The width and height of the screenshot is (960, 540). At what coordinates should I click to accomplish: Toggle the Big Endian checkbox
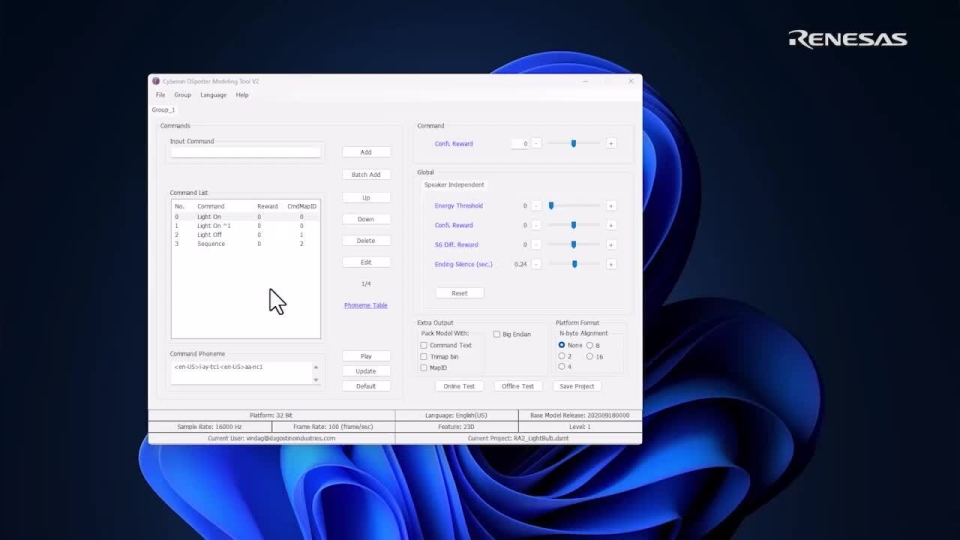[x=497, y=334]
